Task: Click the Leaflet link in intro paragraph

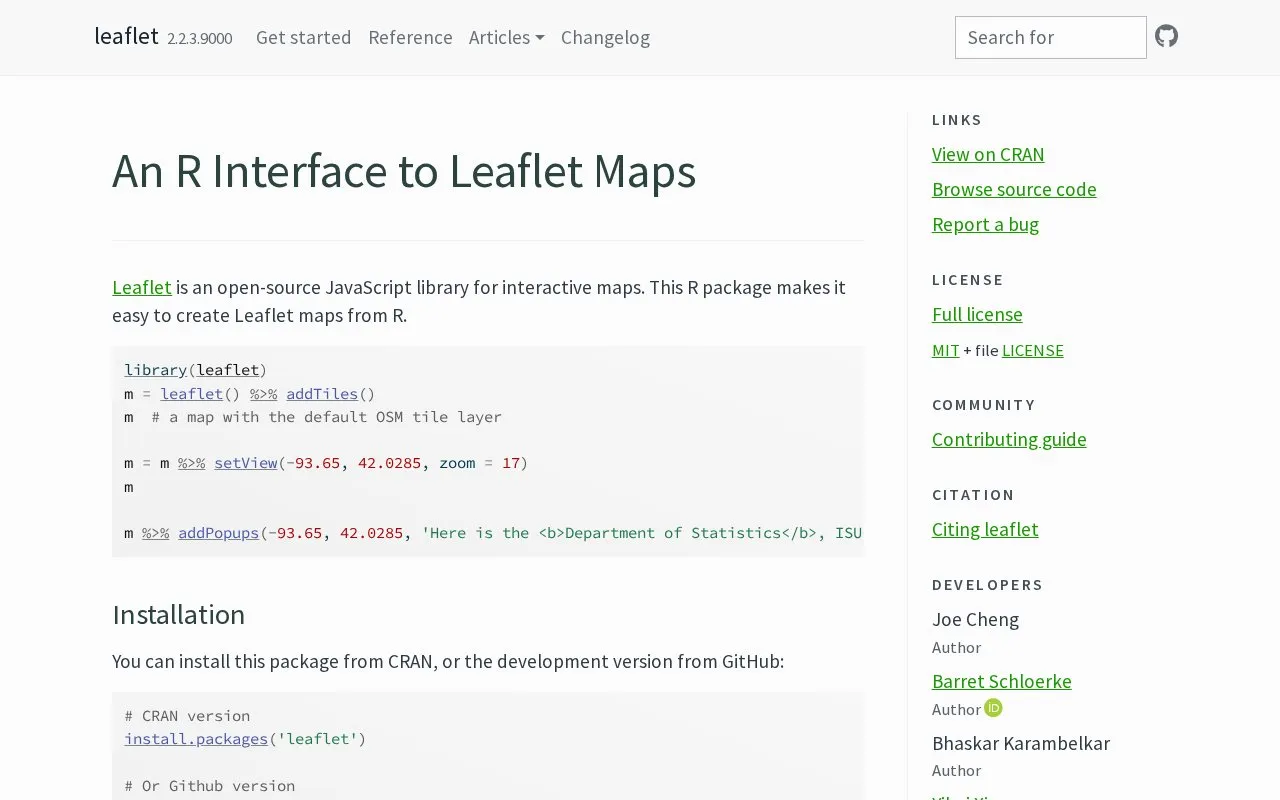Action: click(x=142, y=287)
